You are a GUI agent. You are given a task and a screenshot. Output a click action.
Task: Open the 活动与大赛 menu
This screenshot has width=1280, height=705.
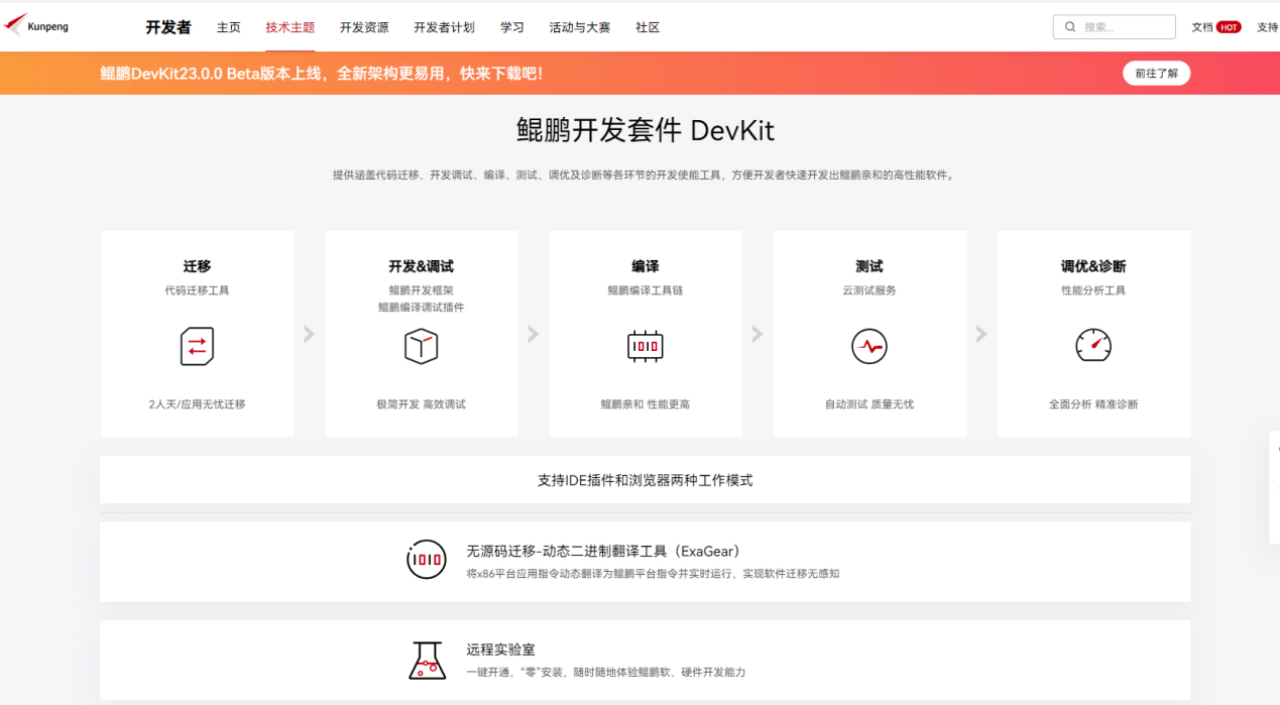(580, 27)
